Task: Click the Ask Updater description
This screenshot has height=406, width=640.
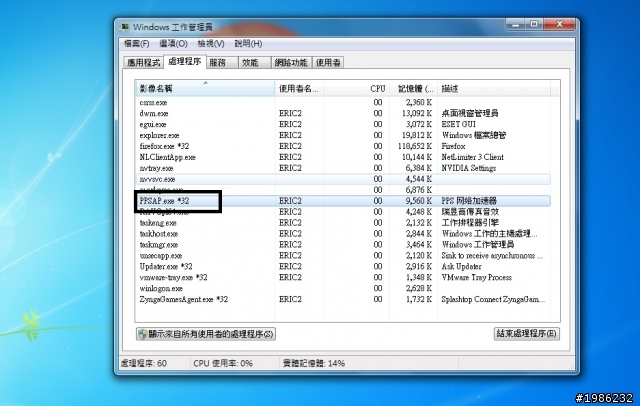Action: point(461,266)
